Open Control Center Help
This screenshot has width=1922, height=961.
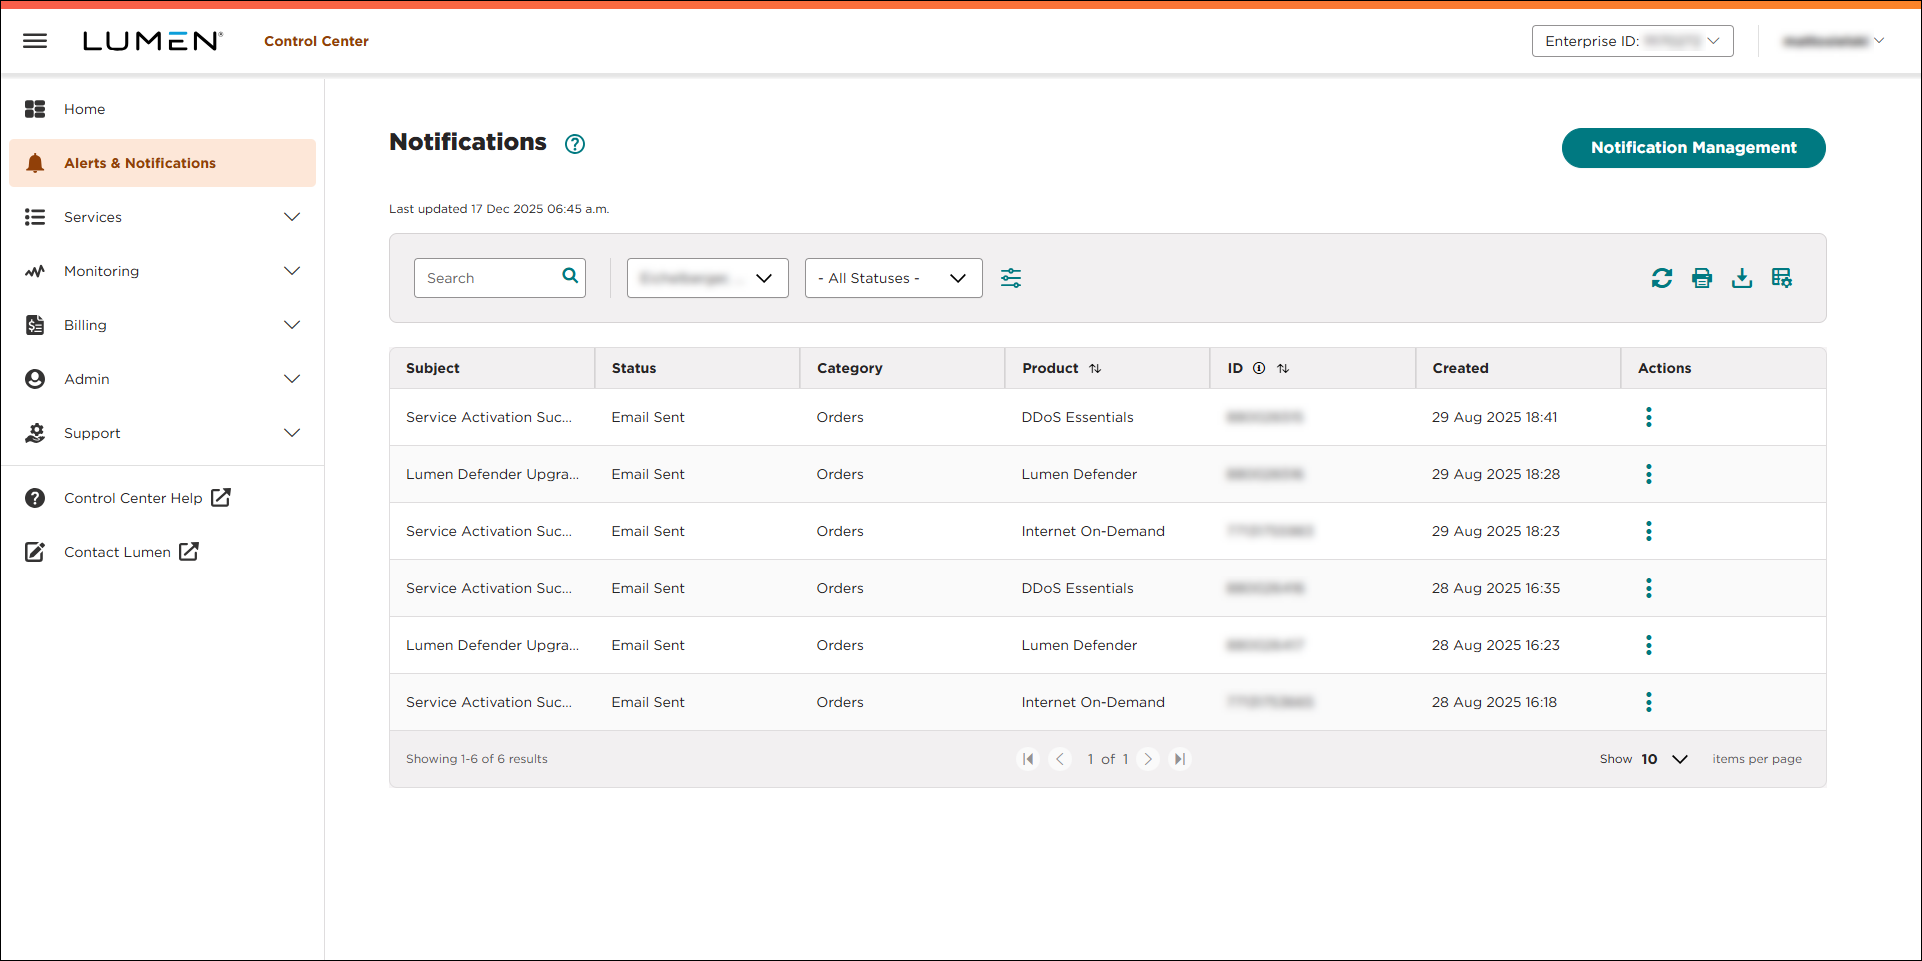pos(132,497)
